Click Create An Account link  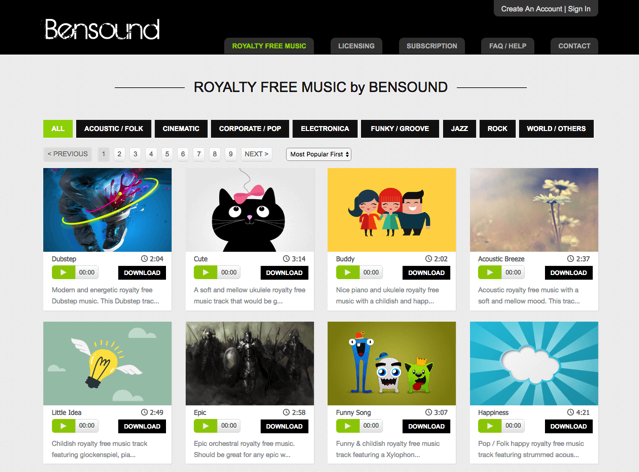click(x=531, y=9)
